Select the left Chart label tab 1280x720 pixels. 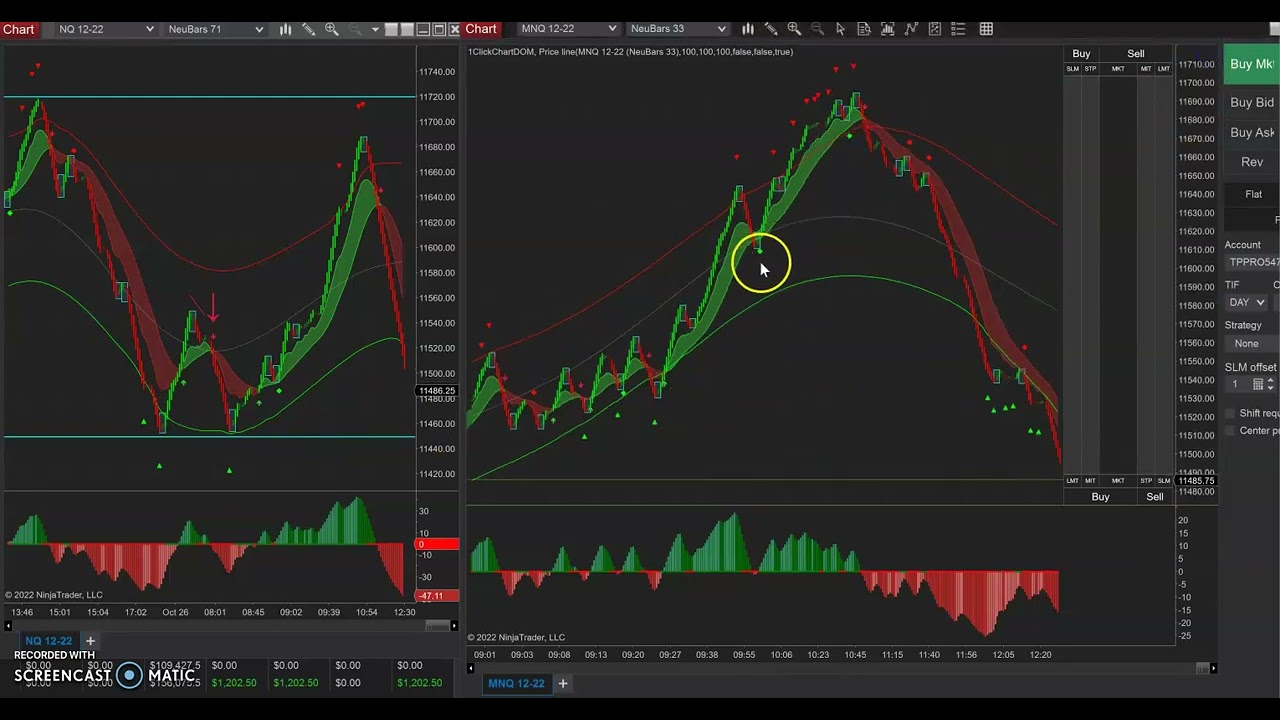point(19,29)
